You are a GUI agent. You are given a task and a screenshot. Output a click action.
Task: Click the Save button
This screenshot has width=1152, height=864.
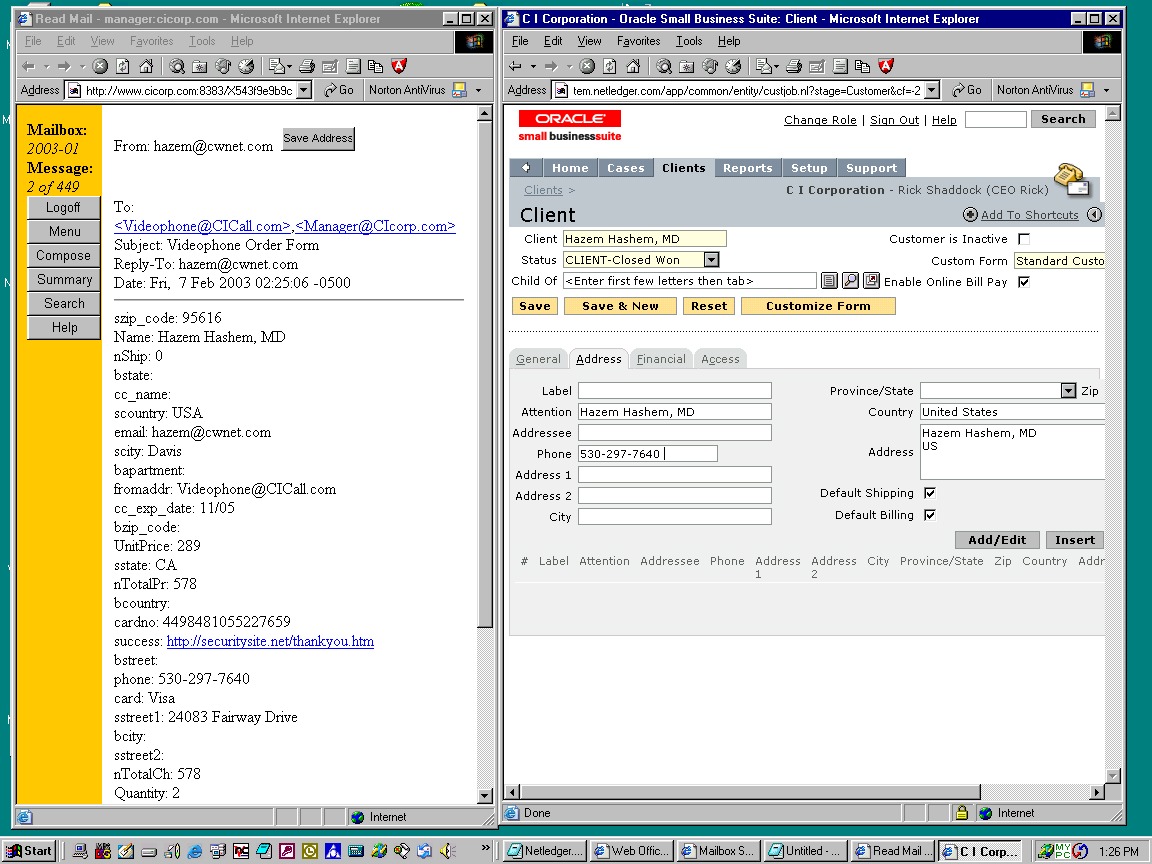[x=534, y=306]
